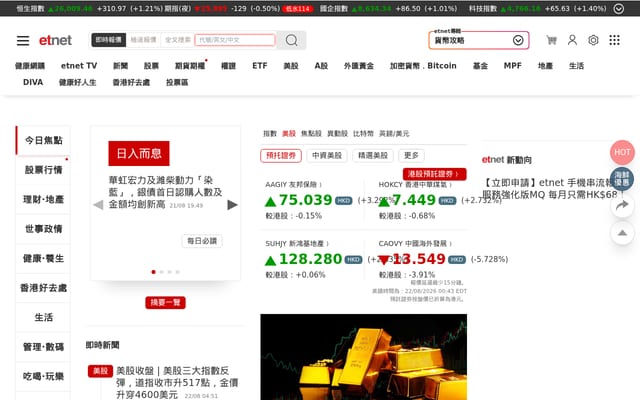Open ETF navigation menu

click(260, 66)
